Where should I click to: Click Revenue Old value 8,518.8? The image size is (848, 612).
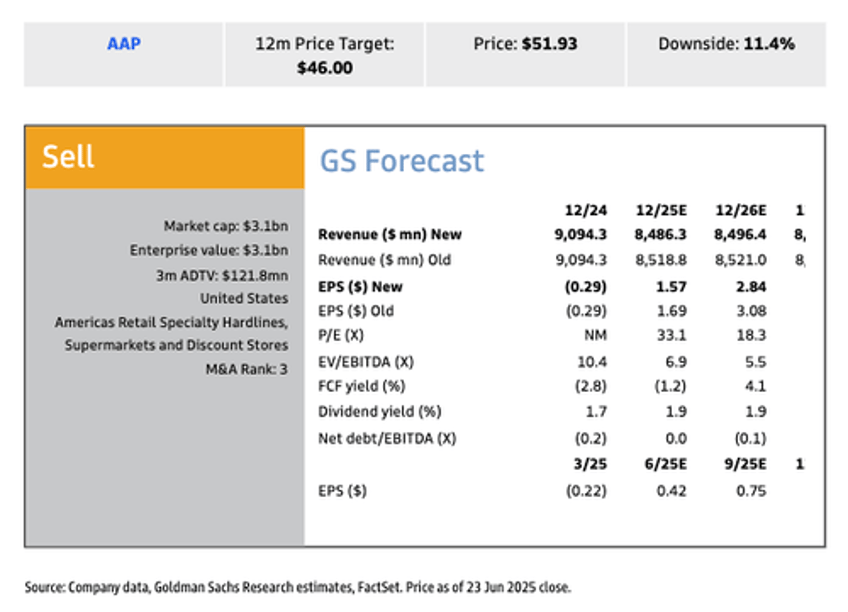click(x=660, y=260)
